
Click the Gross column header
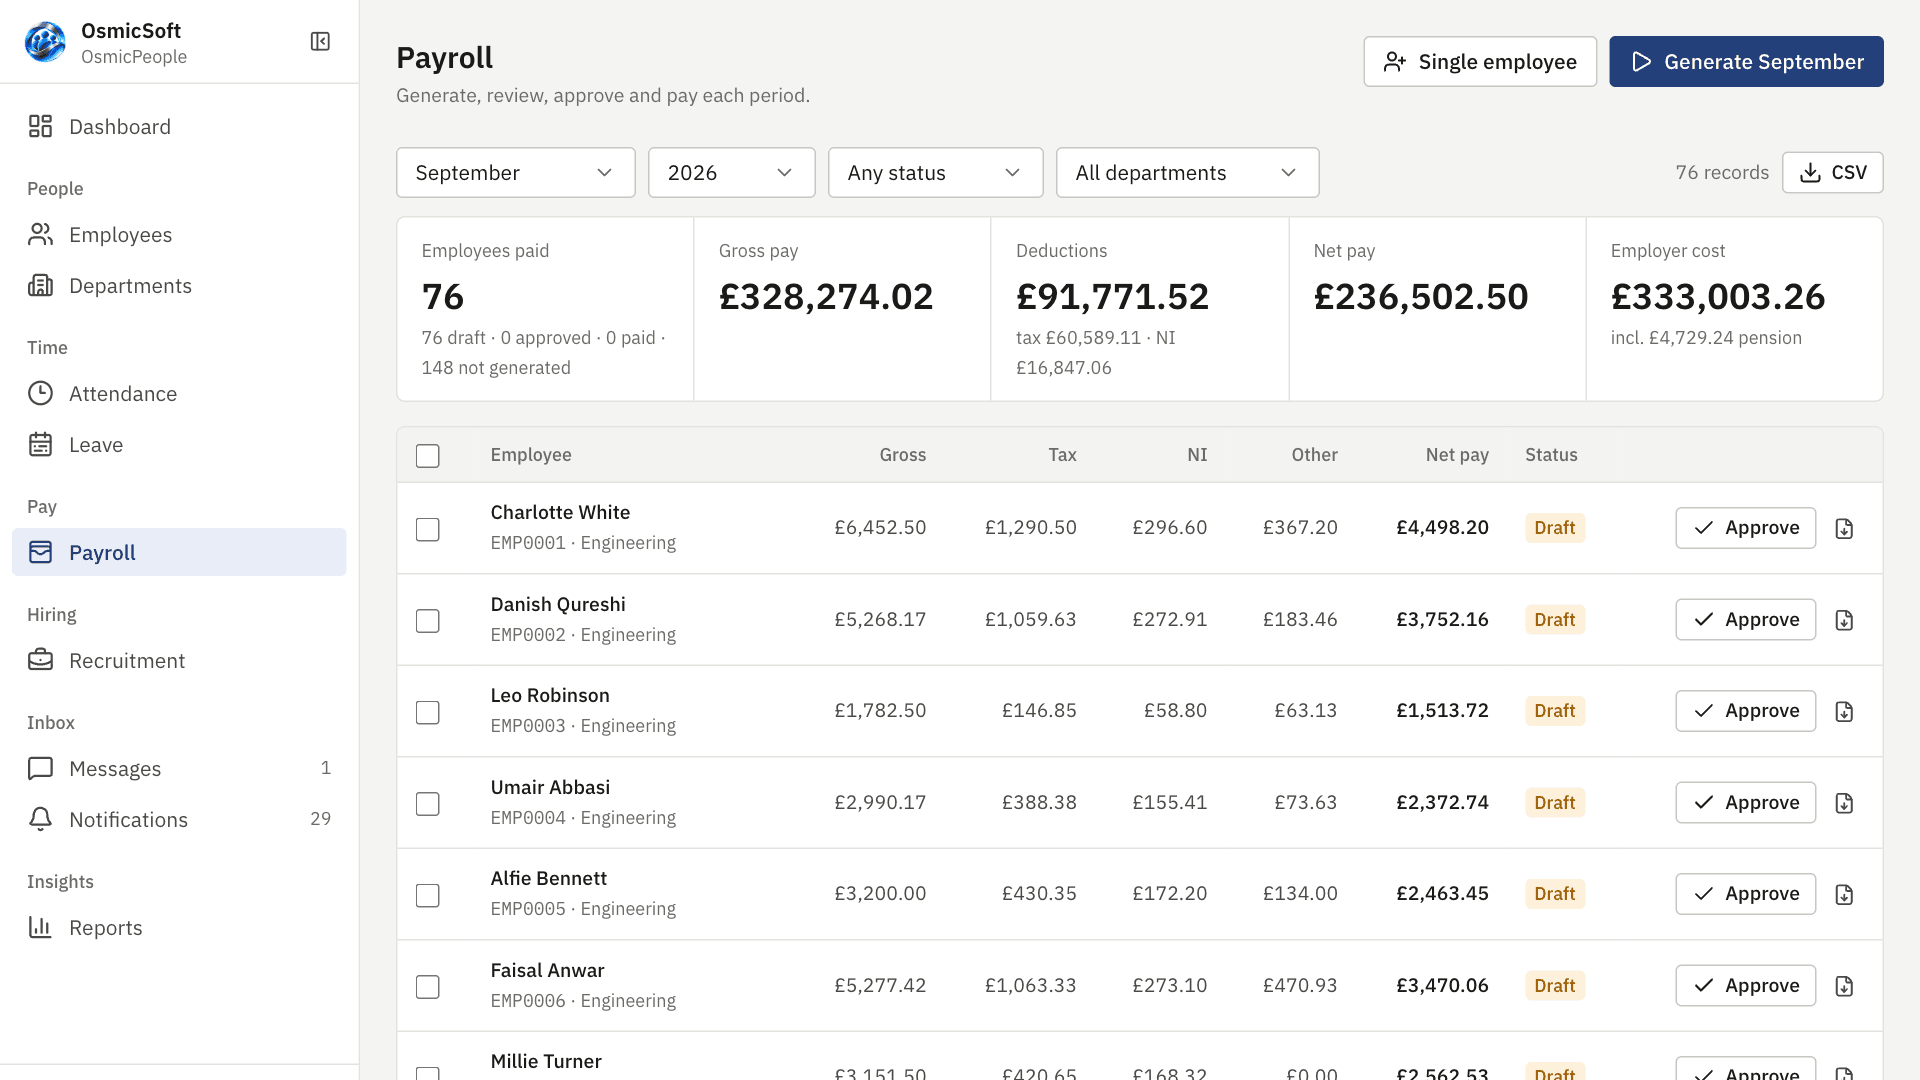click(x=903, y=455)
